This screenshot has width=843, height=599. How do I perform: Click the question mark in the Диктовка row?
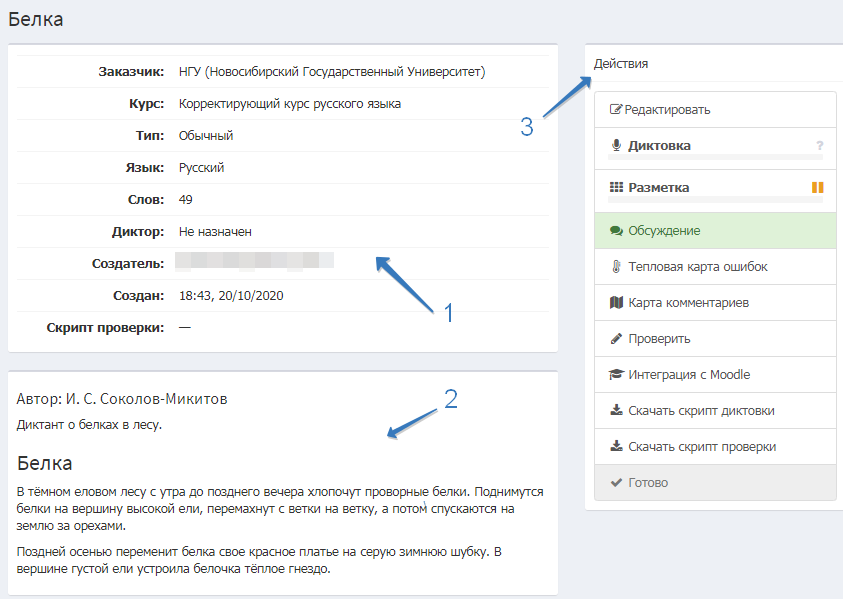pyautogui.click(x=819, y=146)
